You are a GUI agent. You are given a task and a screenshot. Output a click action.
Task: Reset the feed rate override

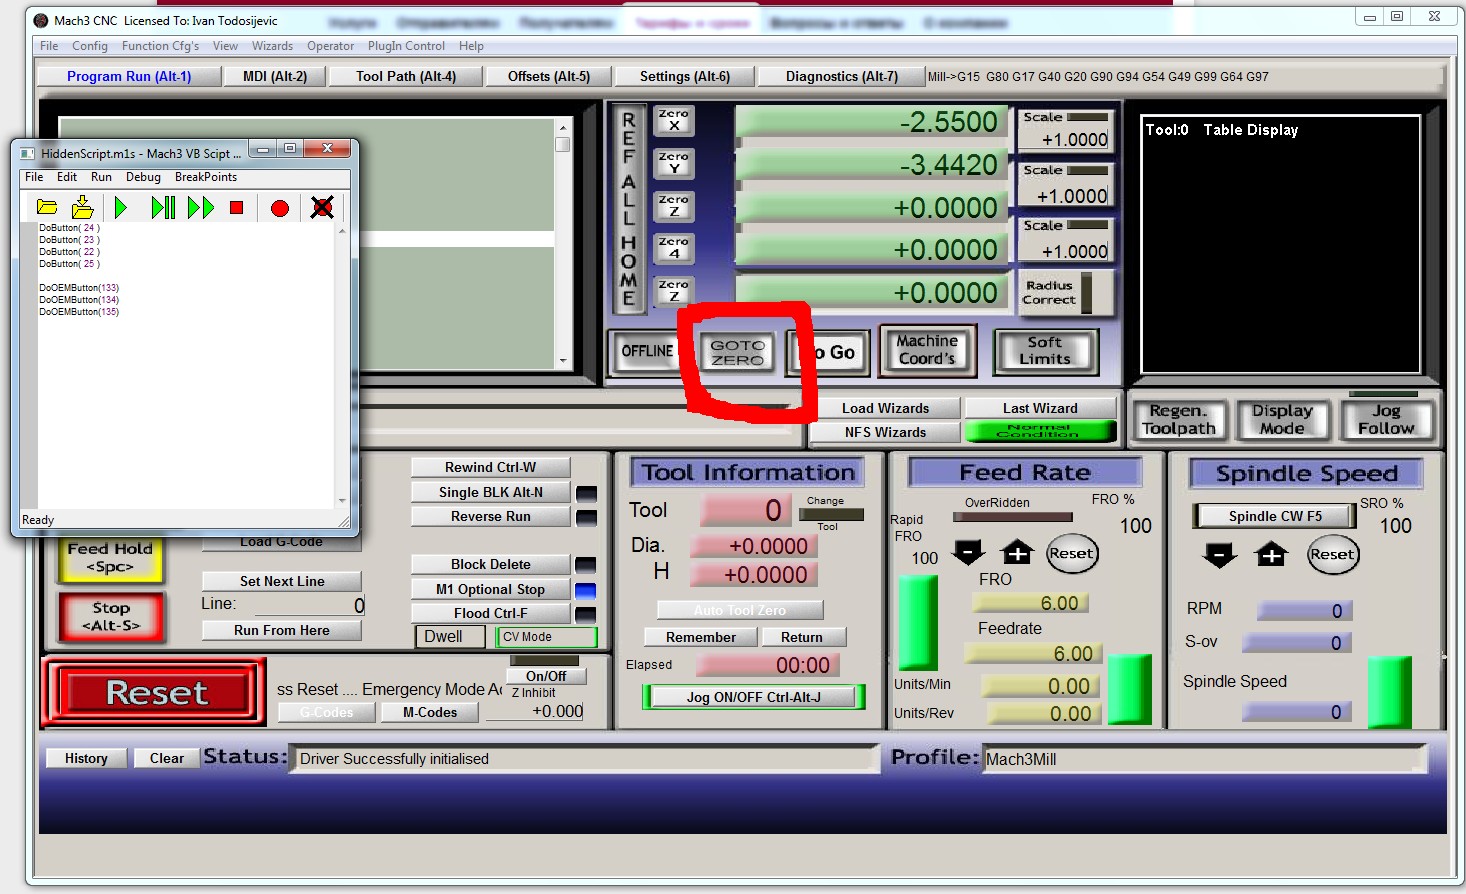1071,553
